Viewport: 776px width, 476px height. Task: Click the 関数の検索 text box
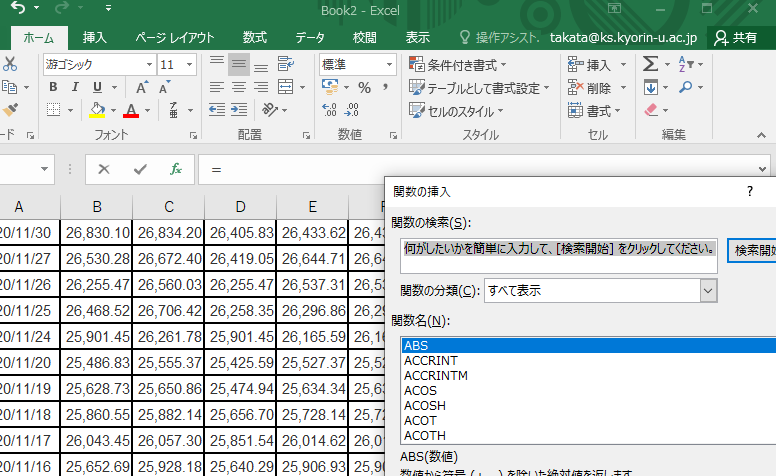click(559, 256)
